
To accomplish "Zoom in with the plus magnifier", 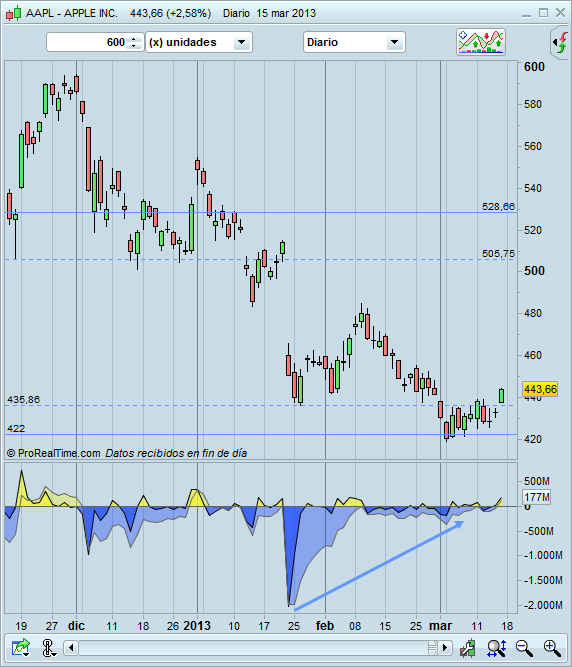I will [552, 648].
